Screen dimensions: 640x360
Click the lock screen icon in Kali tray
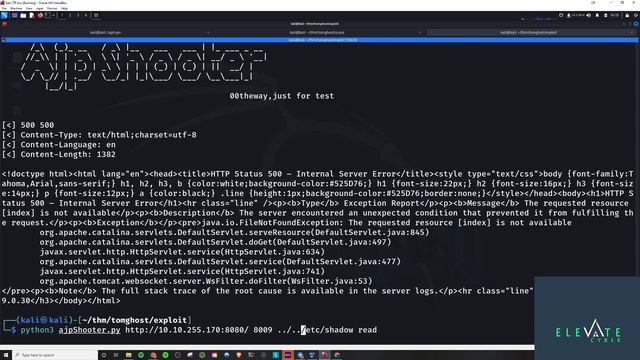[x=627, y=15]
